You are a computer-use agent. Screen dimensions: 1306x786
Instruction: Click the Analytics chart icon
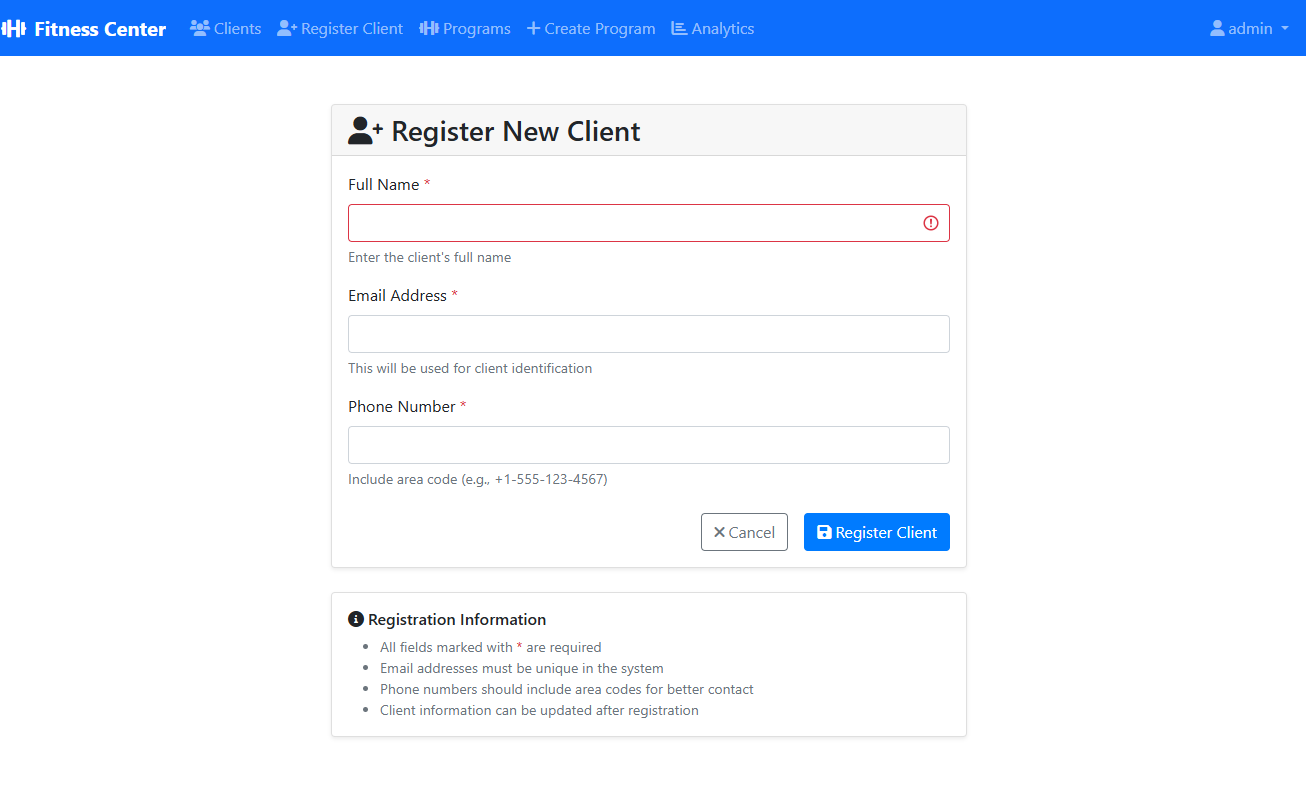click(x=679, y=29)
